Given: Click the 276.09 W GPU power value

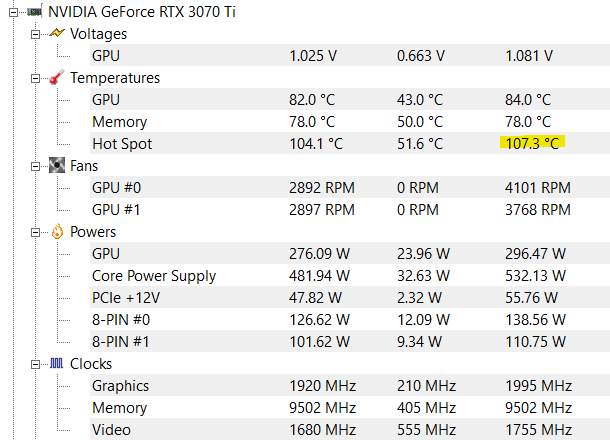Looking at the screenshot, I should tap(319, 254).
